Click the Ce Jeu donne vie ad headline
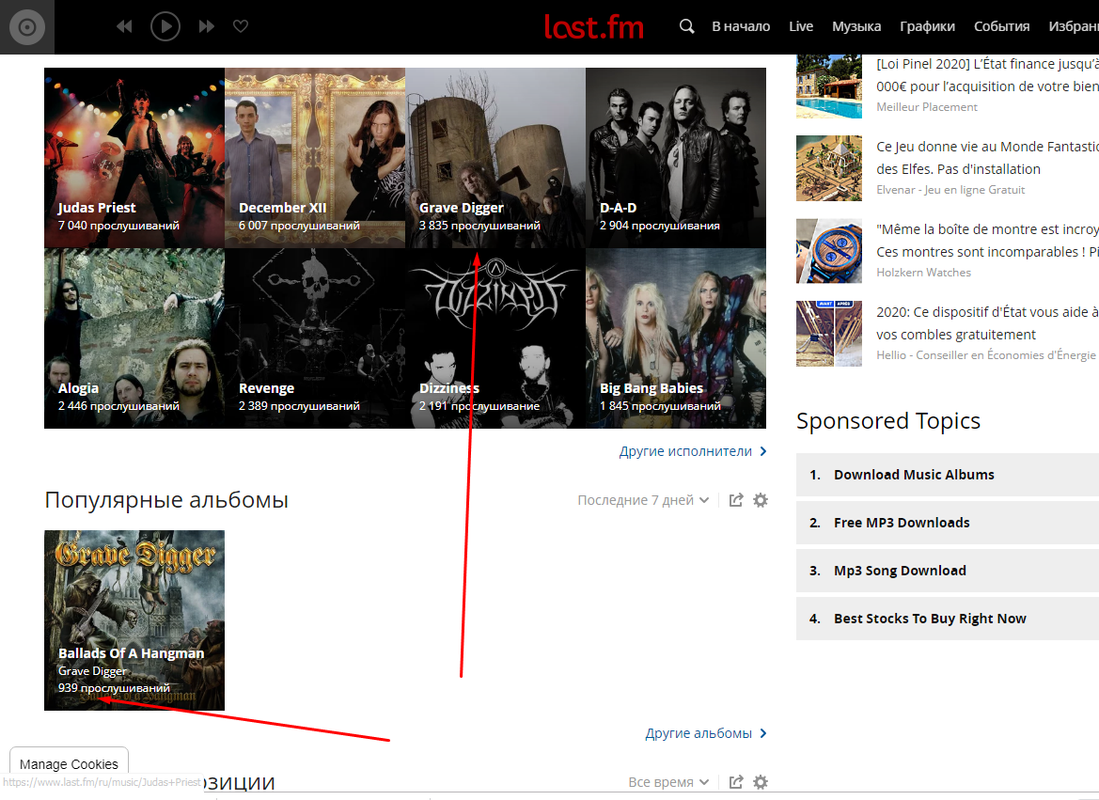This screenshot has height=800, width=1099. pyautogui.click(x=987, y=158)
